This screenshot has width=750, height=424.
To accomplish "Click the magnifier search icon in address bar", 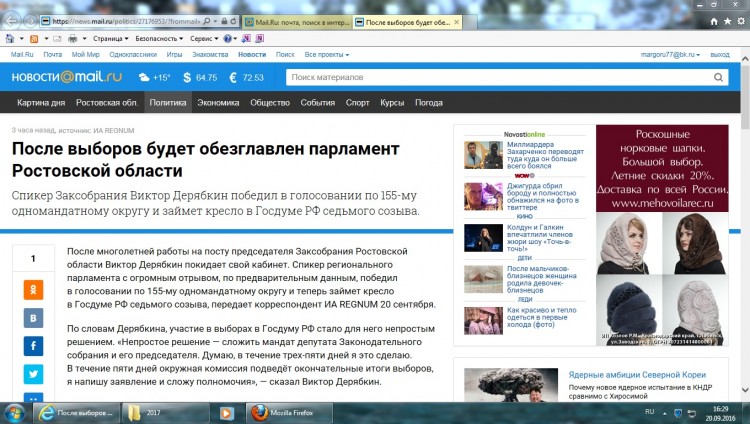I will pos(207,21).
